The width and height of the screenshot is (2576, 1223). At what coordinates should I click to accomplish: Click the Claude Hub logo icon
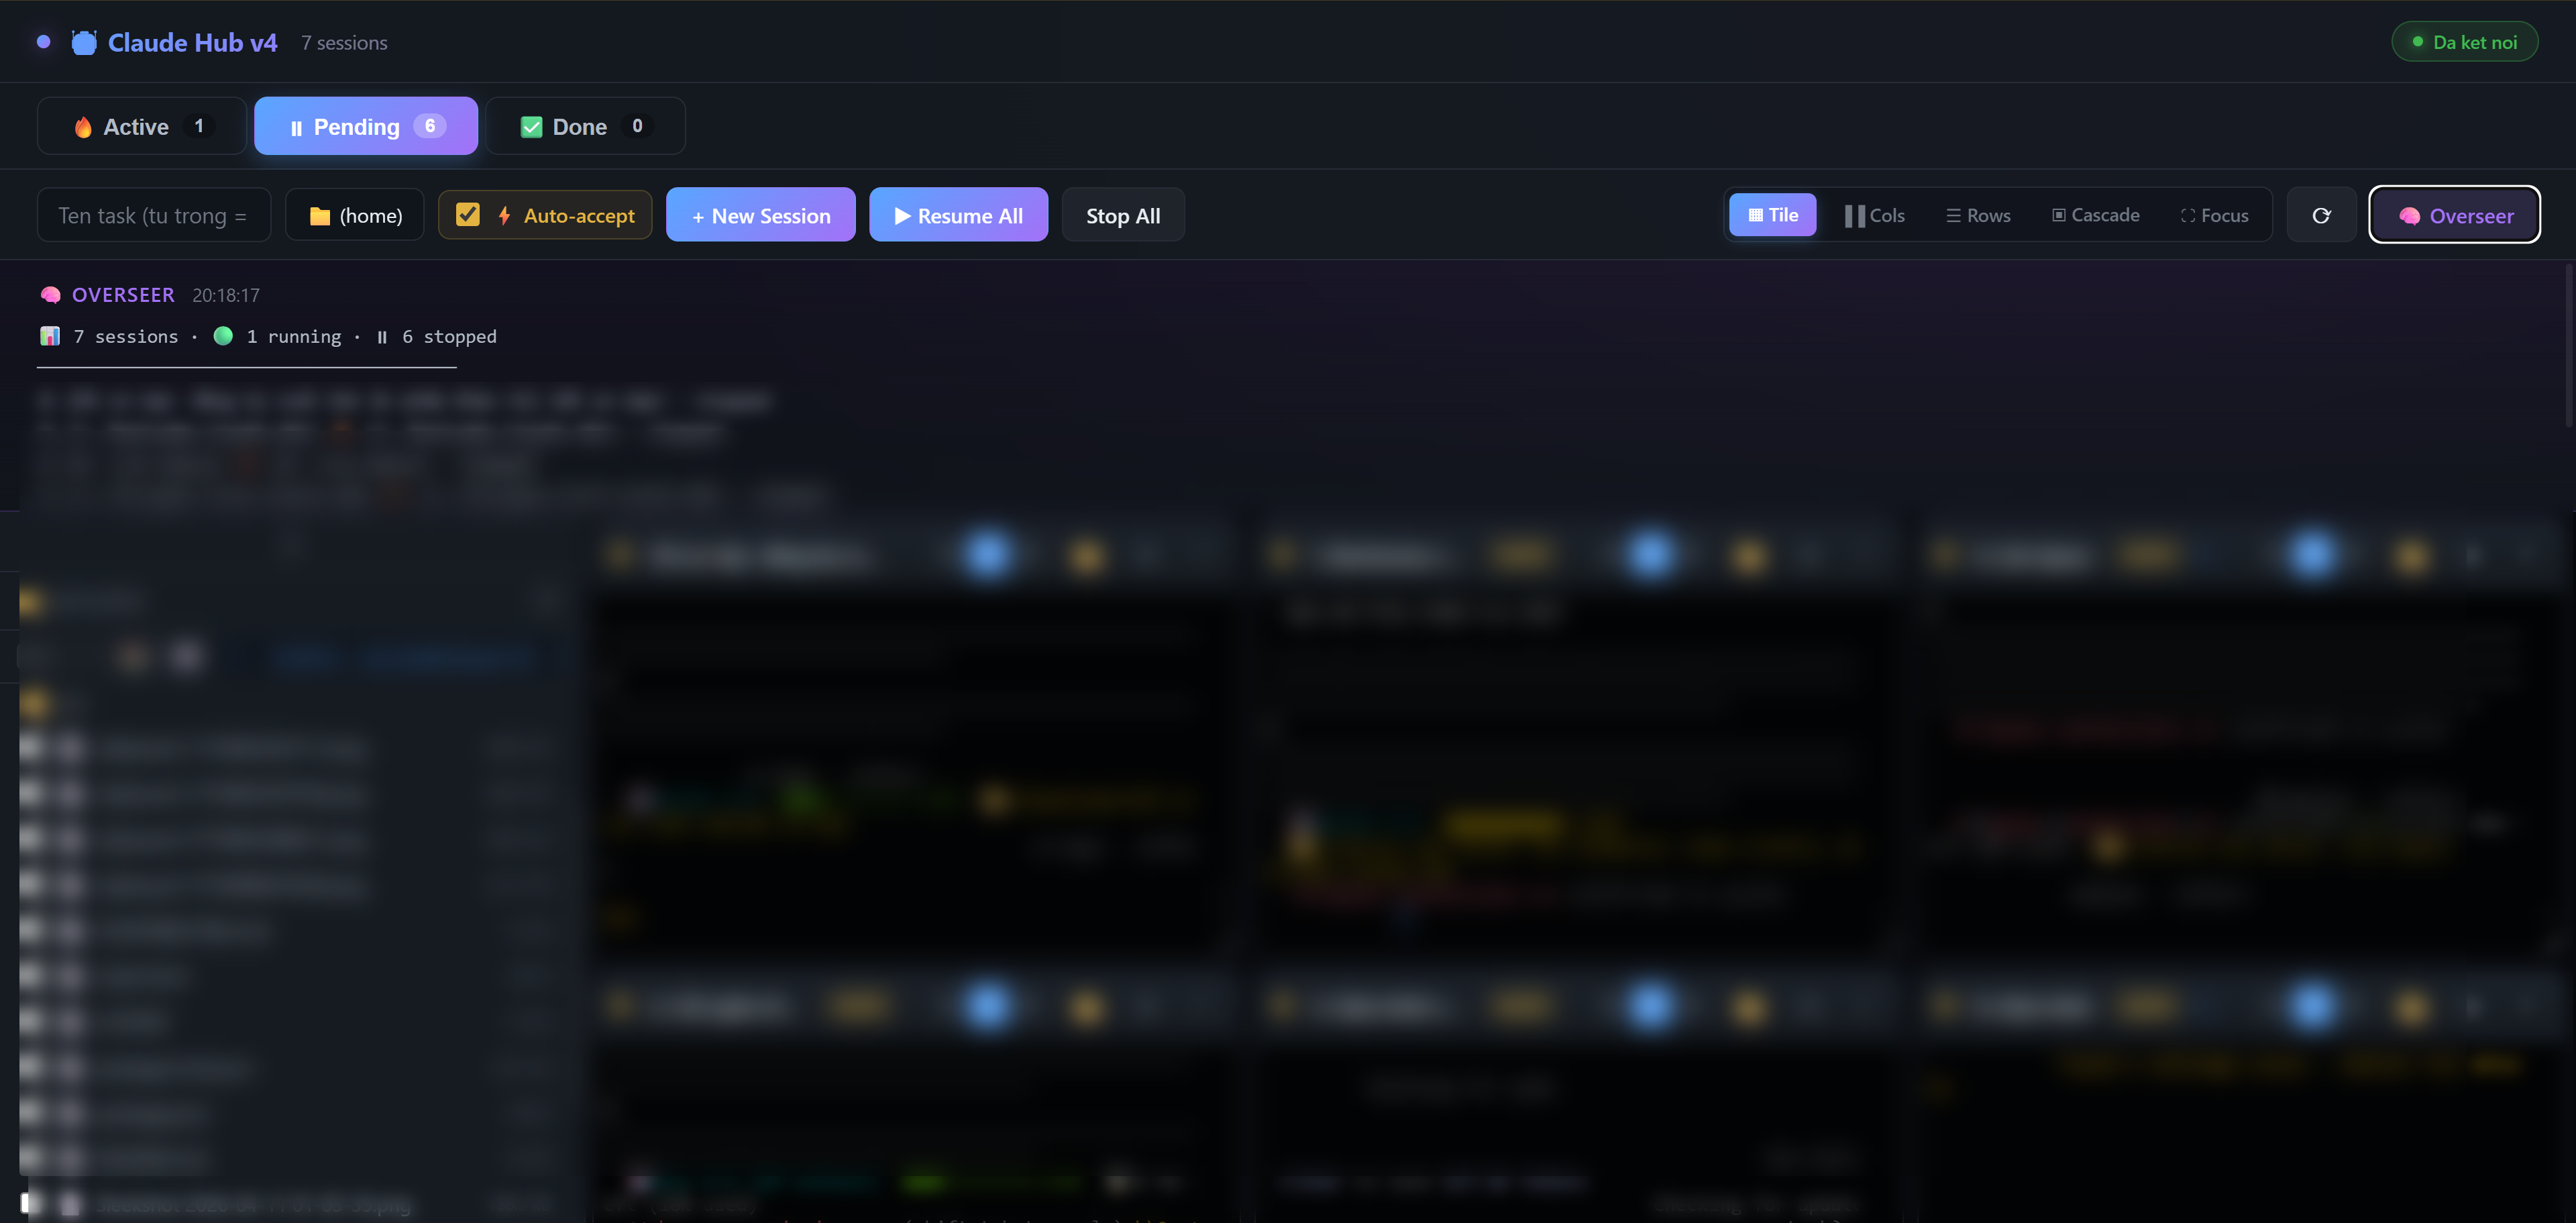click(84, 43)
